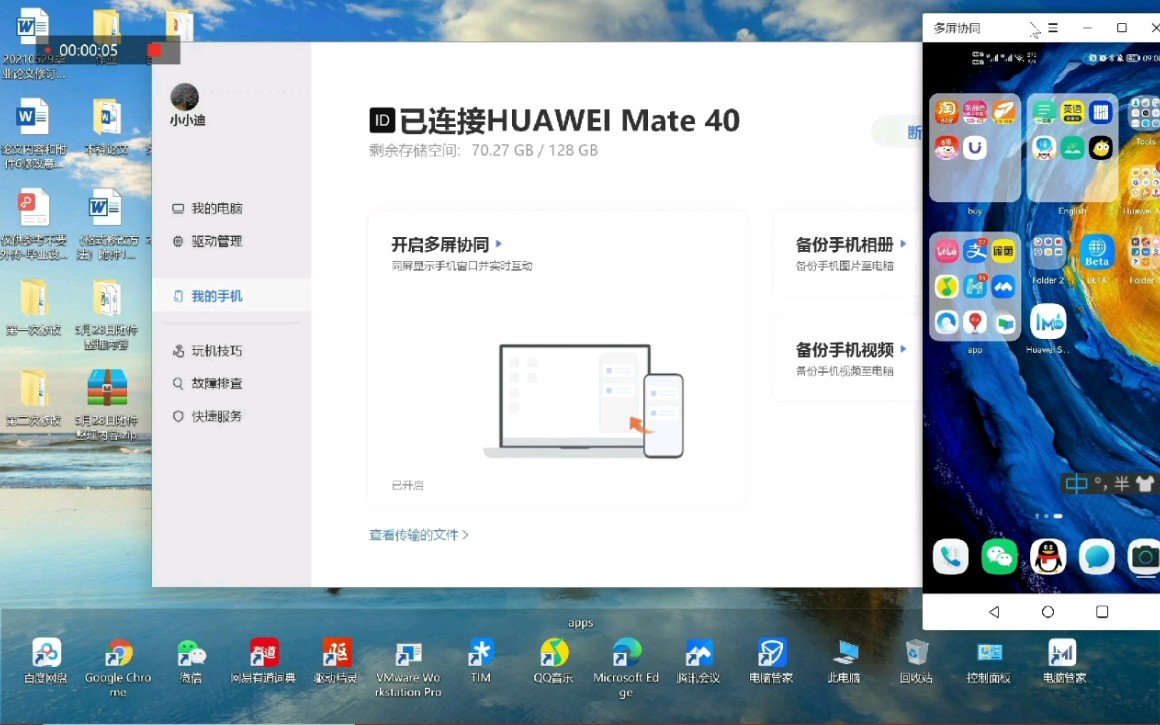Open the Phone dialer app on the phone dock
The height and width of the screenshot is (725, 1160).
coord(949,556)
